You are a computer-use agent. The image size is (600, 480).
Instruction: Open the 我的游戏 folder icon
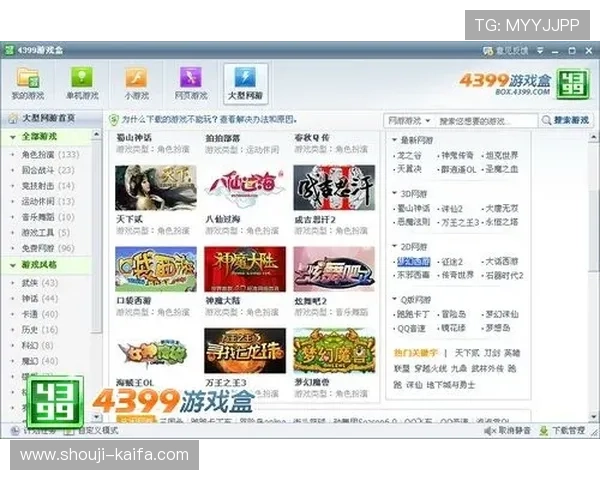pos(28,77)
